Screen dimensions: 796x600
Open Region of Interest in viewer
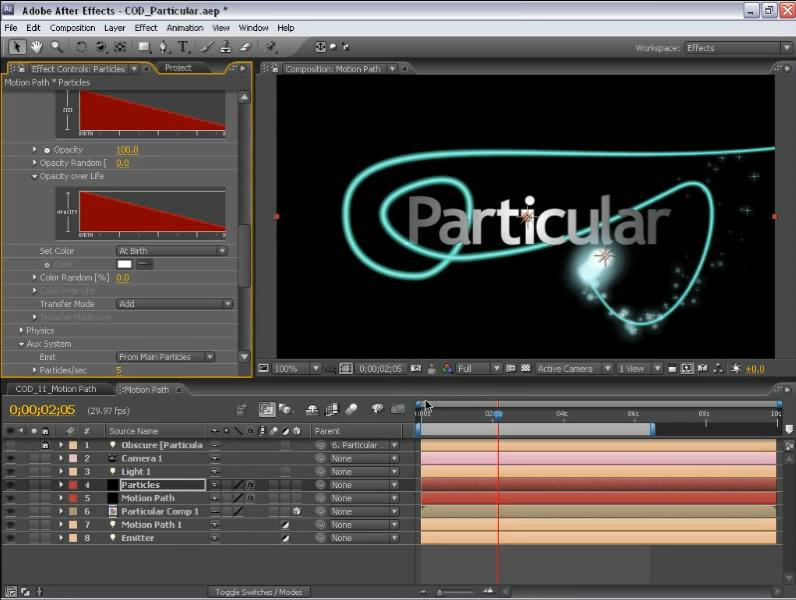[x=510, y=369]
